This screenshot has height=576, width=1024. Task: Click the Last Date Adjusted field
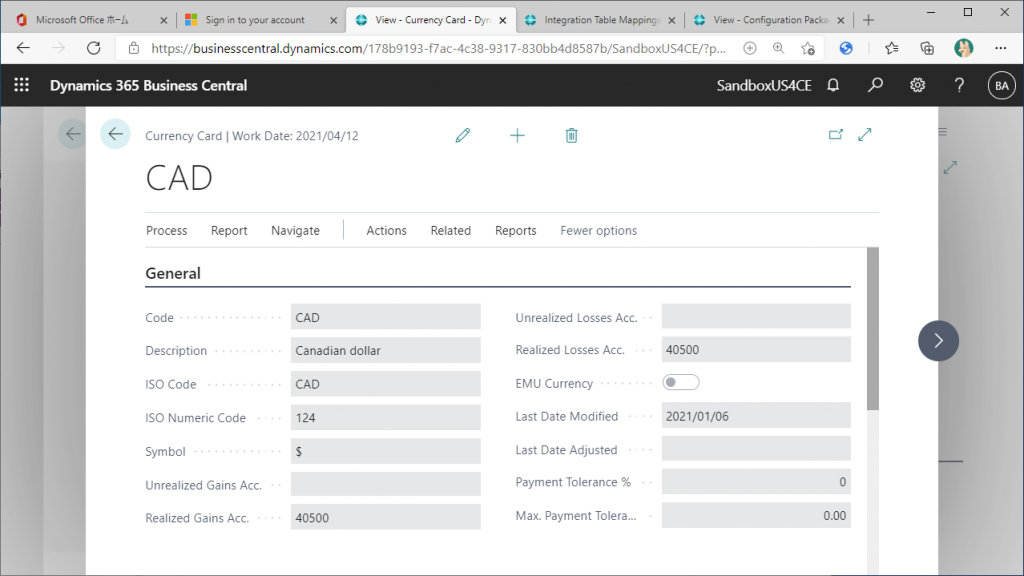(756, 449)
